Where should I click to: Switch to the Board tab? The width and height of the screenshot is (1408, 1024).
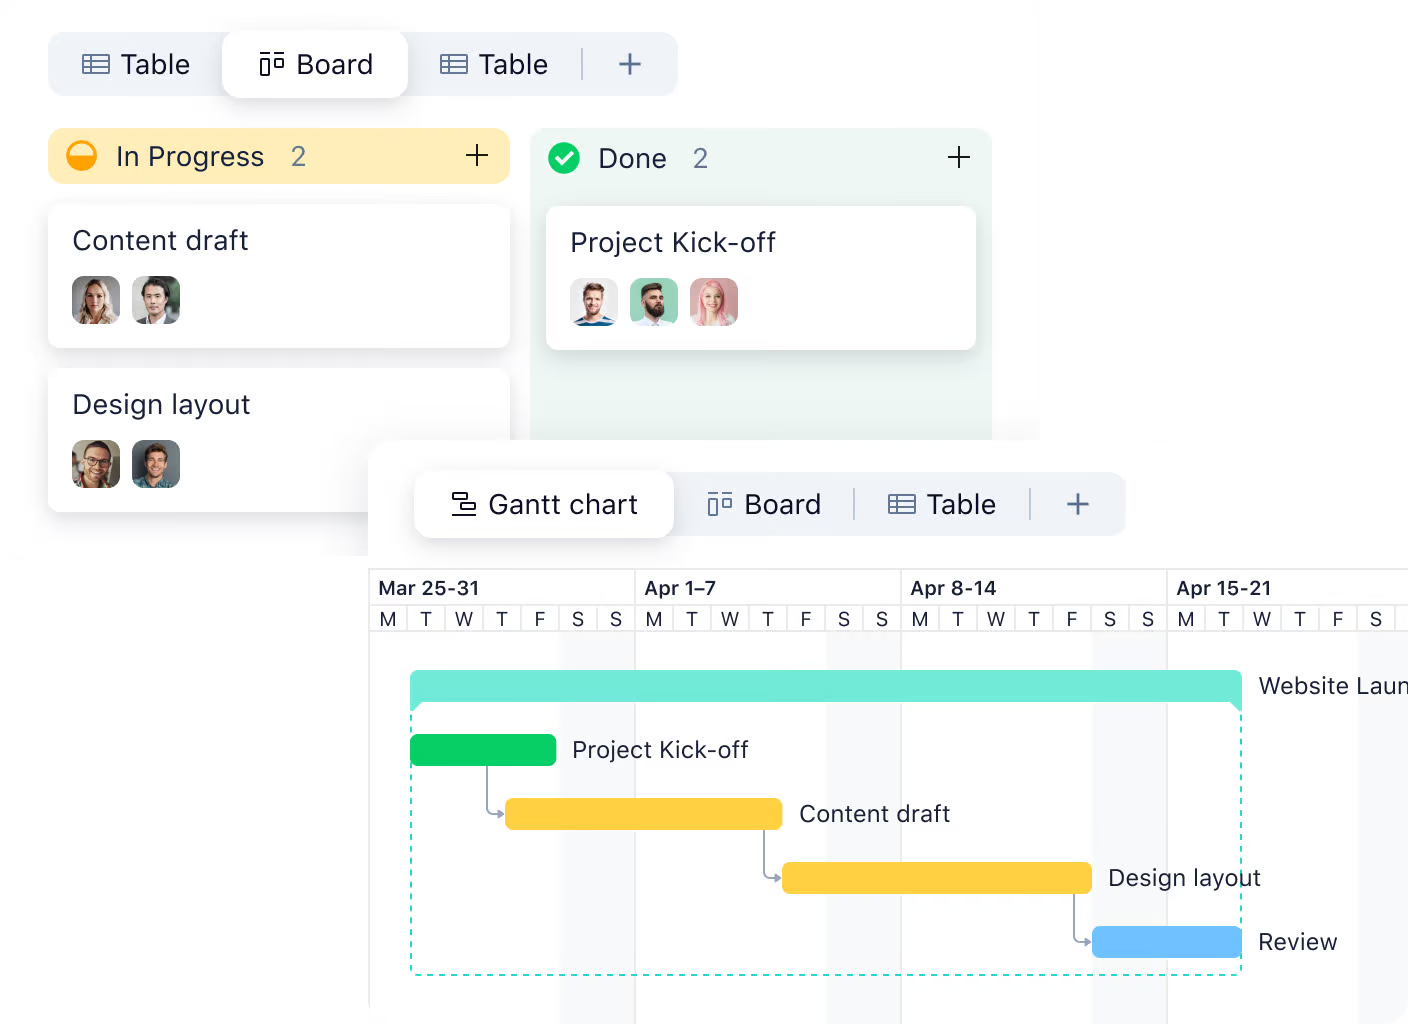pyautogui.click(x=315, y=63)
